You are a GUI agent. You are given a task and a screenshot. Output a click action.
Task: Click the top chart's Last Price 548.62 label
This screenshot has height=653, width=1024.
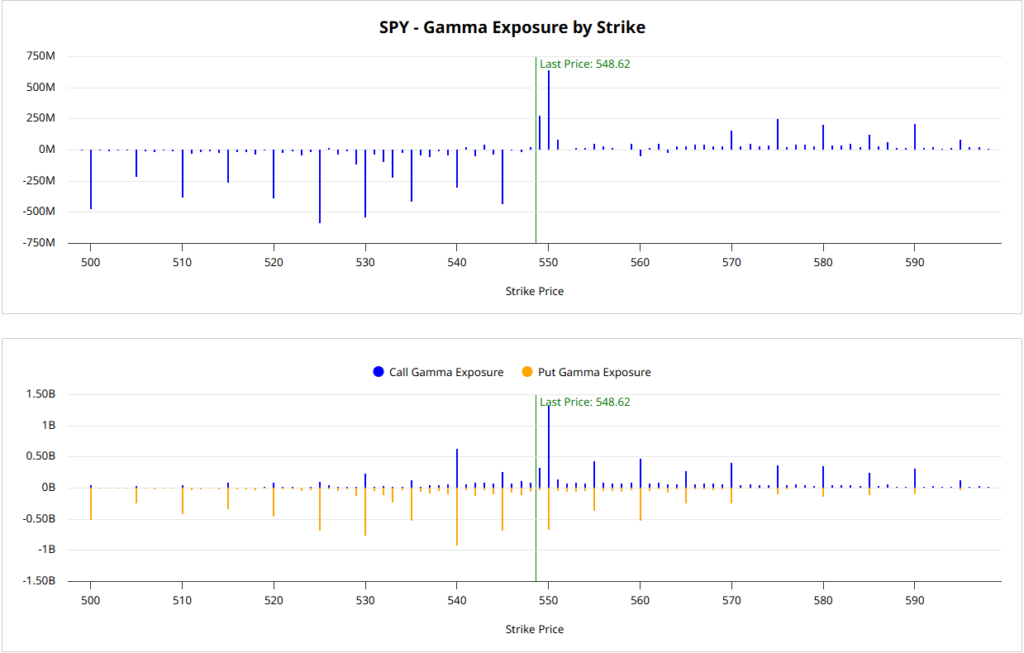[x=585, y=64]
